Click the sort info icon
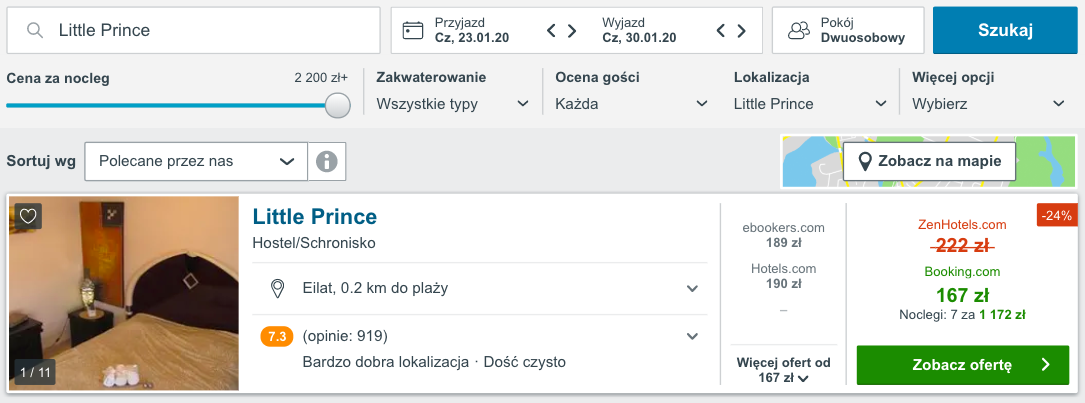The height and width of the screenshot is (403, 1085). (x=326, y=161)
